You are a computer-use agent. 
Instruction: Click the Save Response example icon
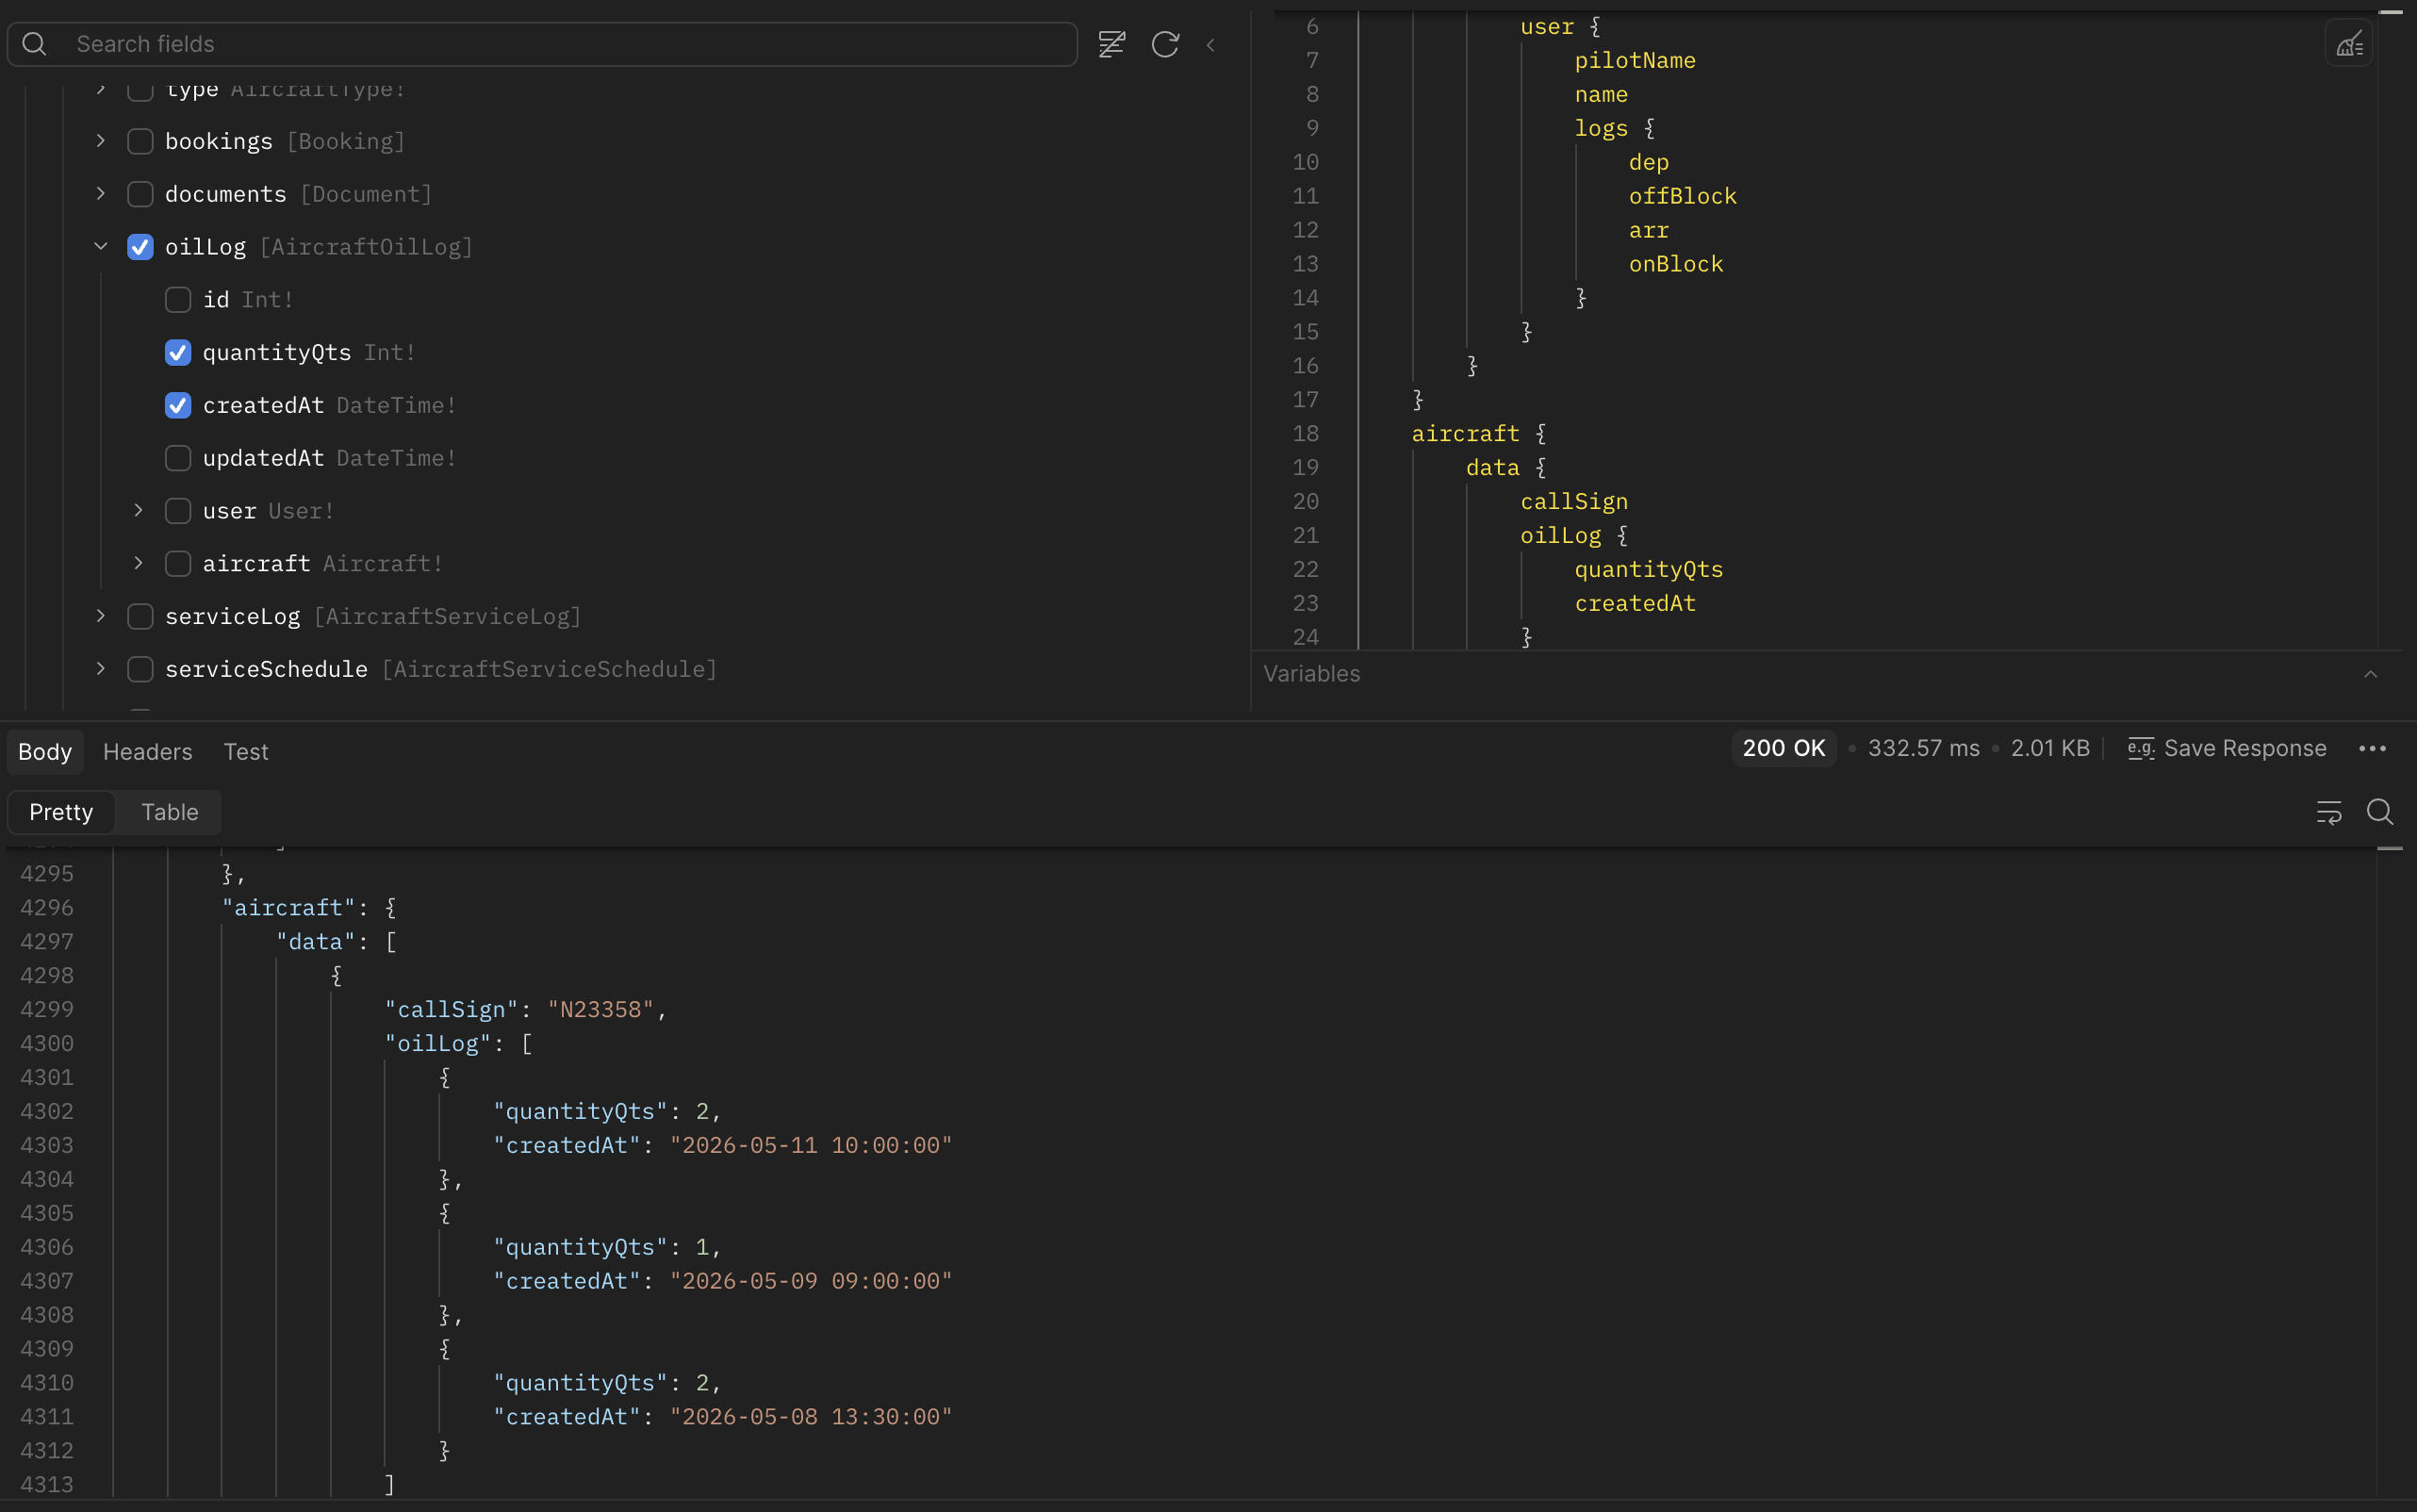2141,748
